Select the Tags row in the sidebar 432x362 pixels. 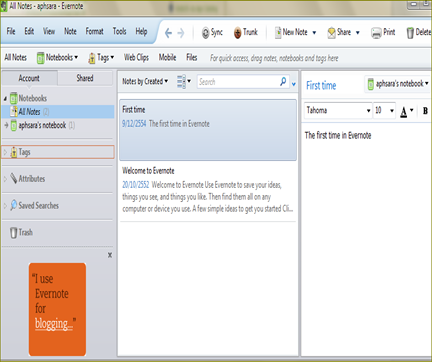[x=58, y=152]
